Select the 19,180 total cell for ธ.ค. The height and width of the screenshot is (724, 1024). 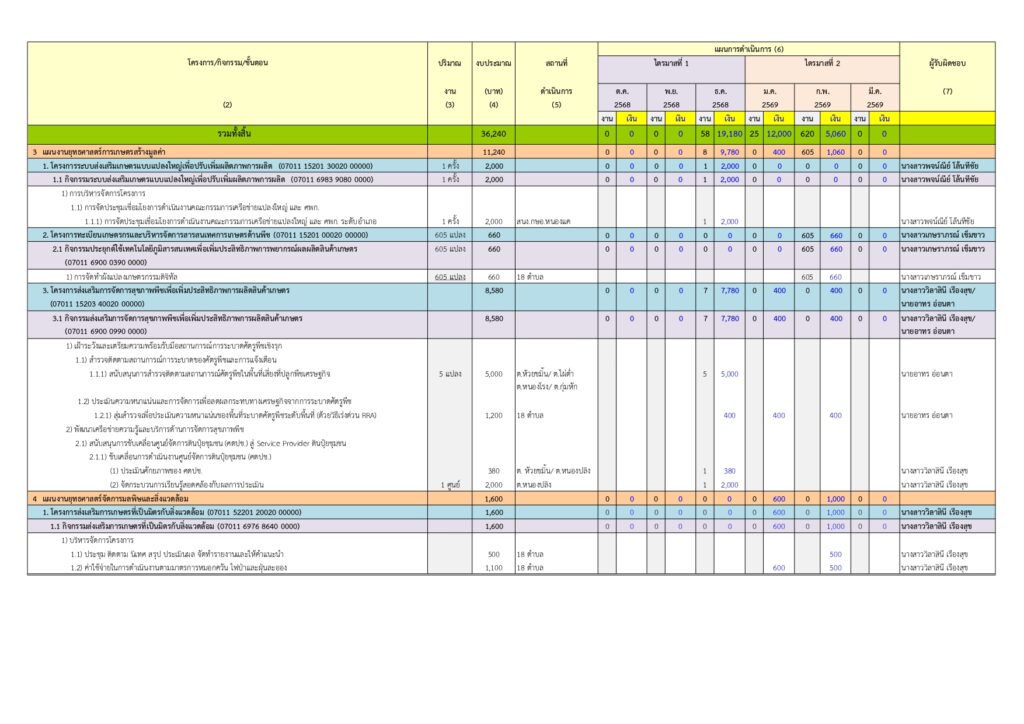[x=730, y=133]
